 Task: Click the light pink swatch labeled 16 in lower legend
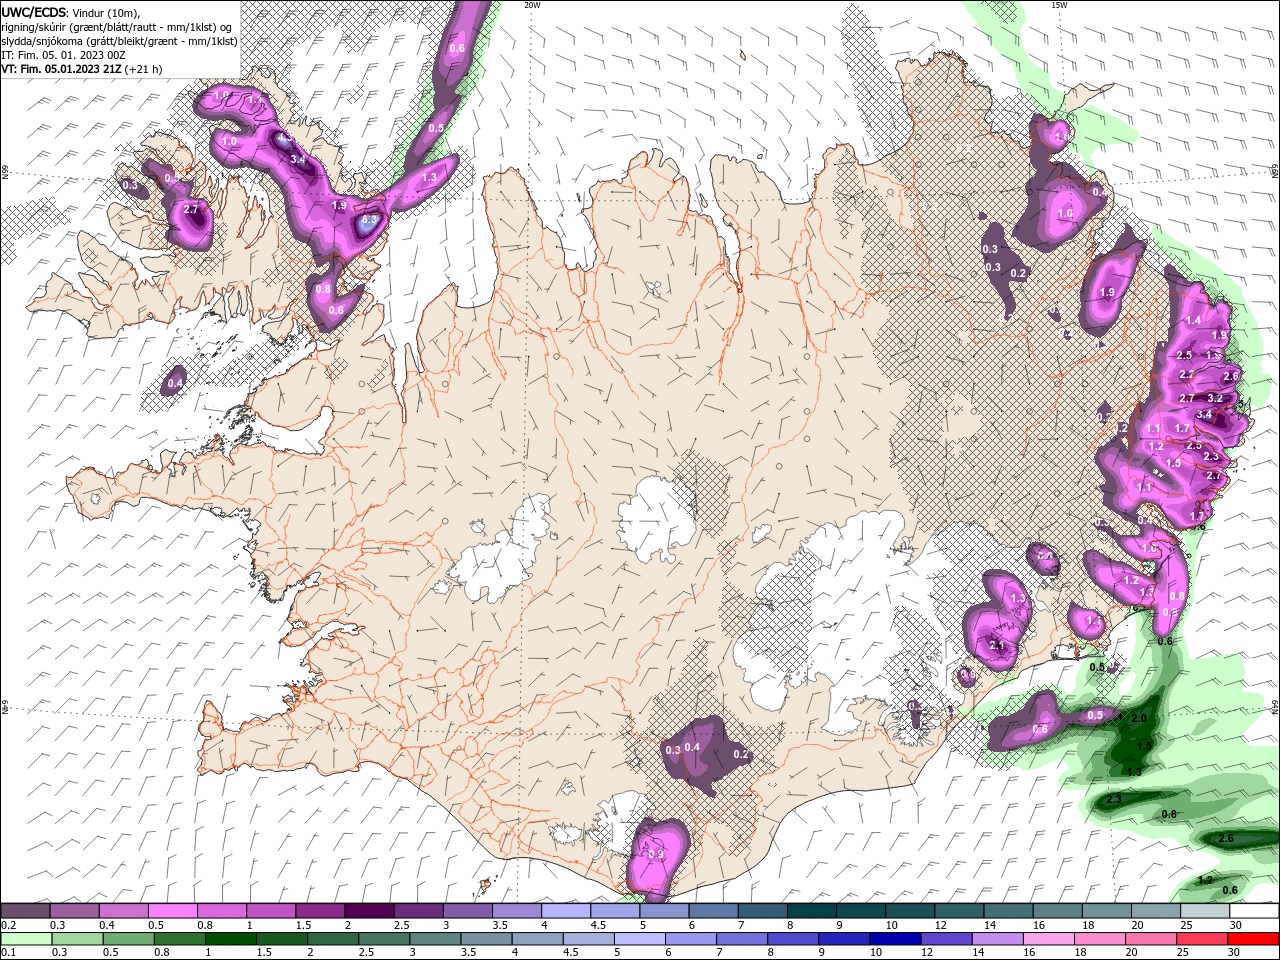pyautogui.click(x=1048, y=939)
